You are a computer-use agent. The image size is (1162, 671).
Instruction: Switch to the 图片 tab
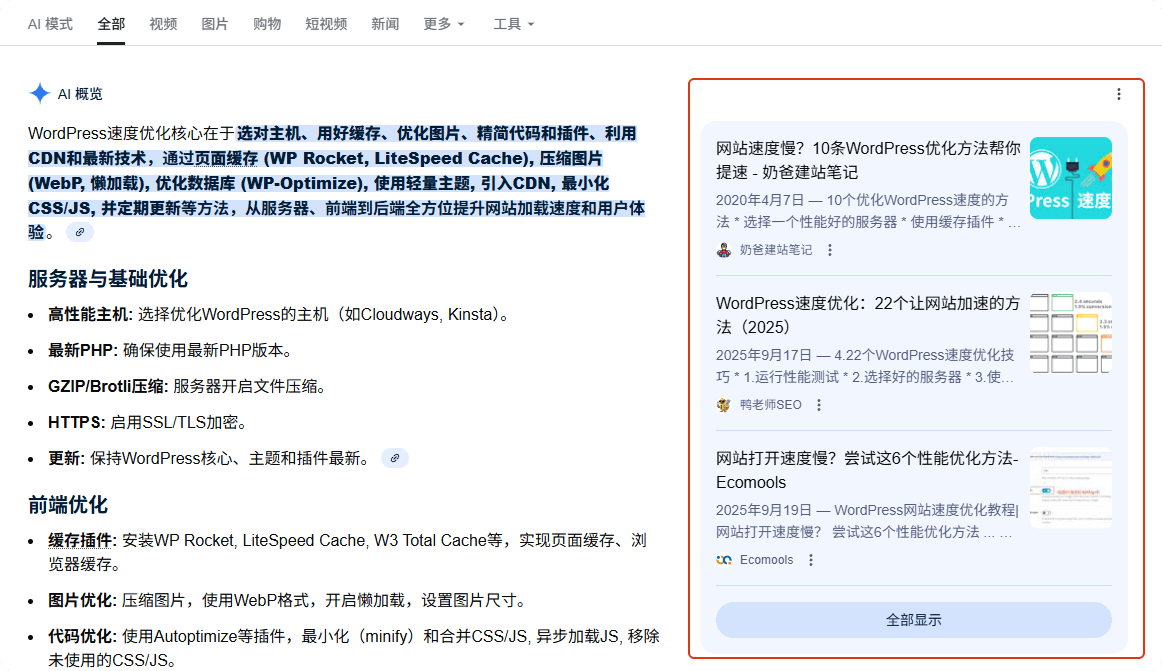[216, 24]
